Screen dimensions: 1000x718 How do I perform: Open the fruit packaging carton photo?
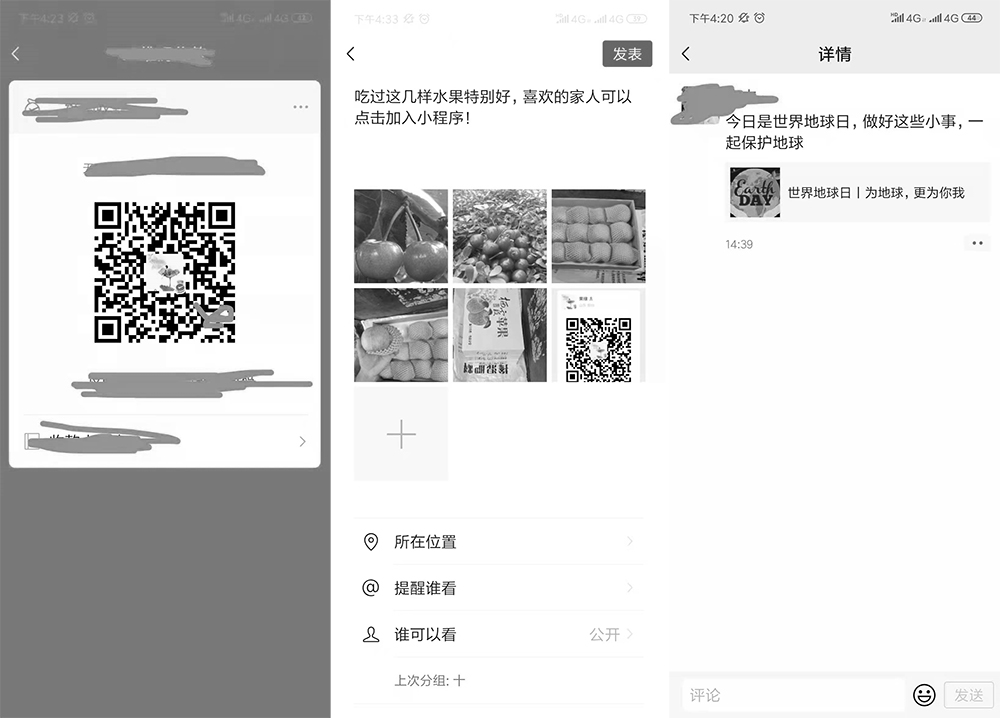(x=499, y=335)
